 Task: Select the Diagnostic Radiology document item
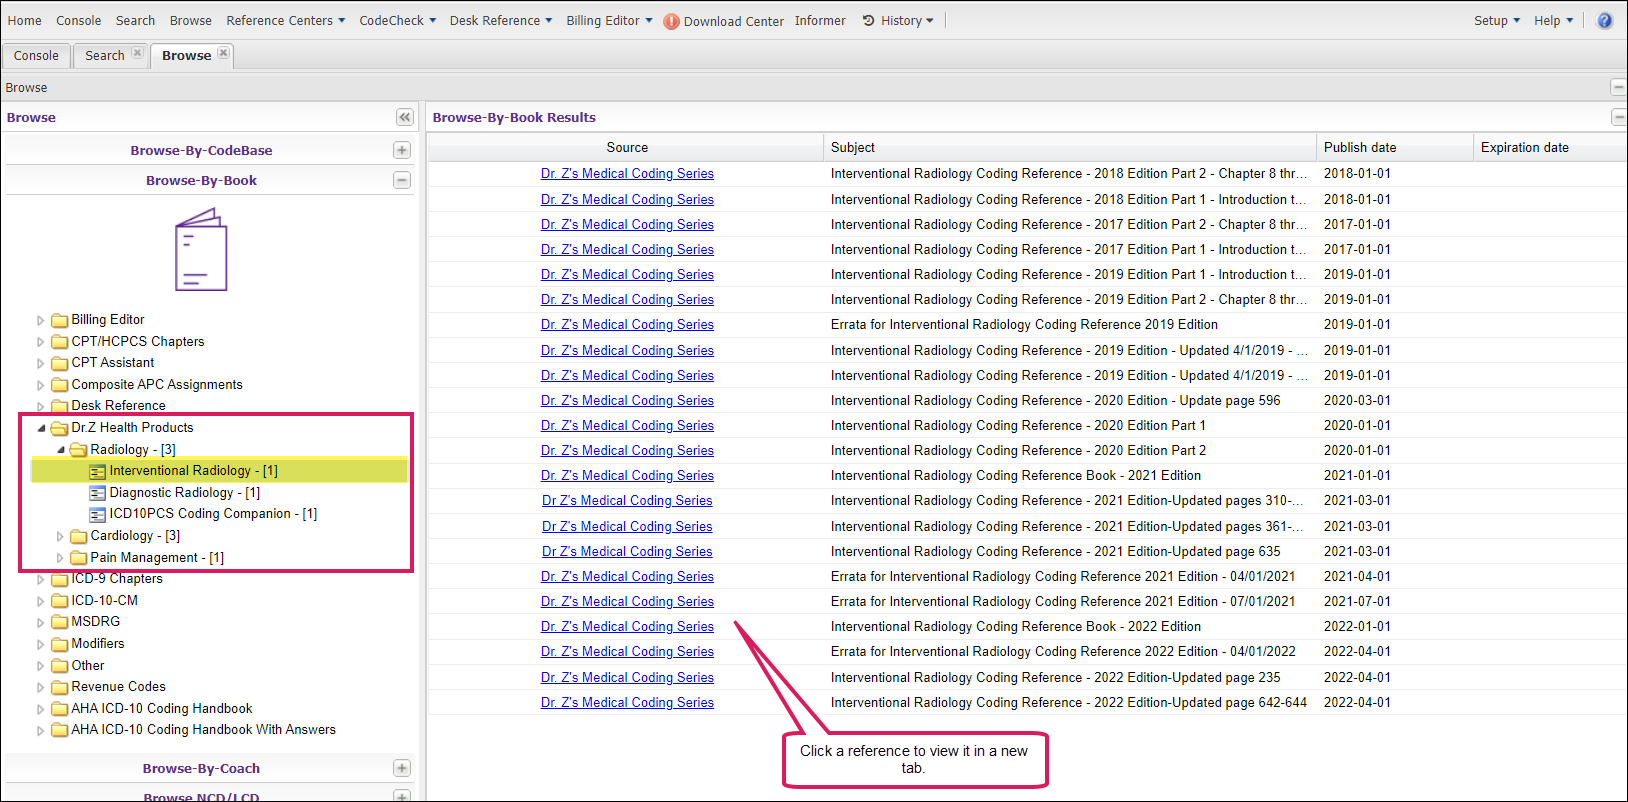point(184,492)
